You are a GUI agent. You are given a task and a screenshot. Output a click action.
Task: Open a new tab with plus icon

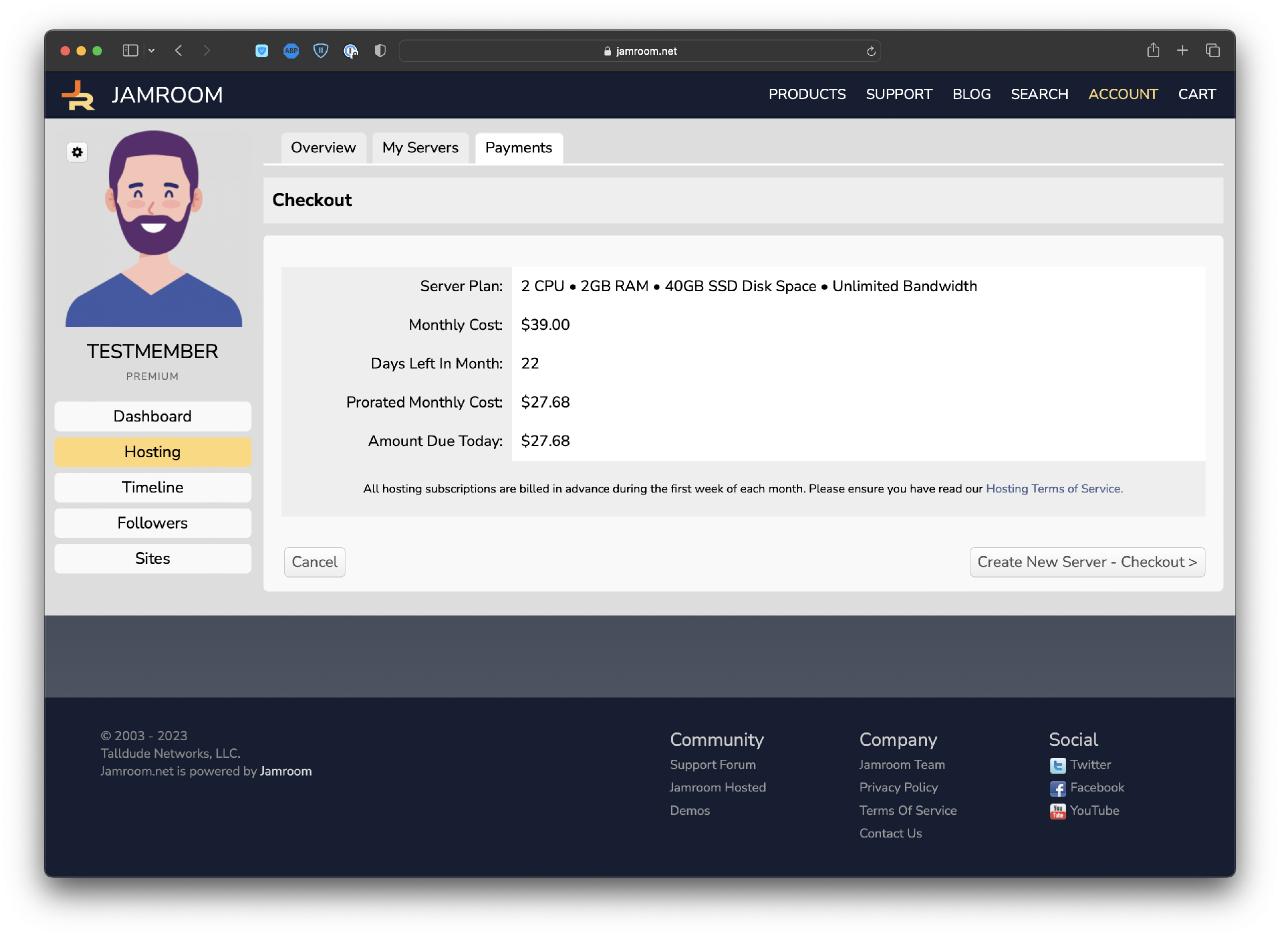1182,51
